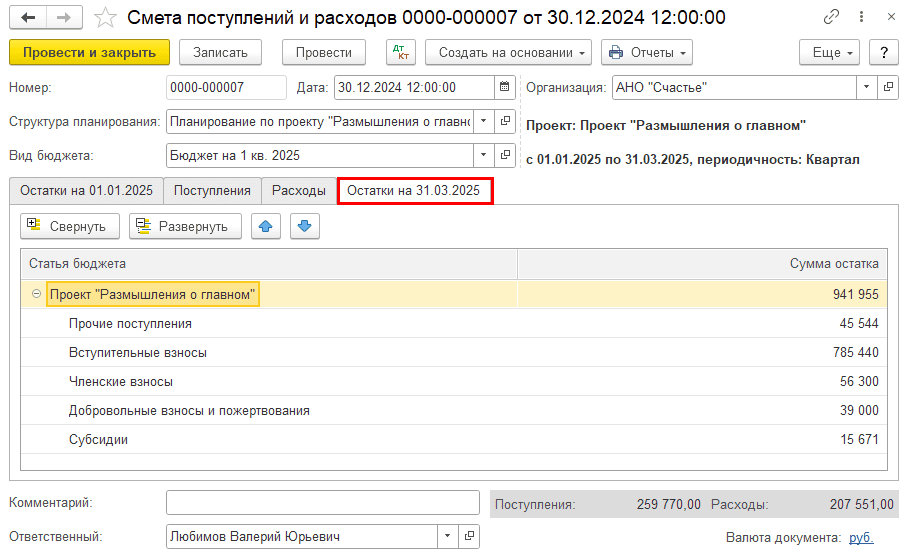Image resolution: width=909 pixels, height=555 pixels.
Task: Click the руб. currency link
Action: pyautogui.click(x=860, y=538)
